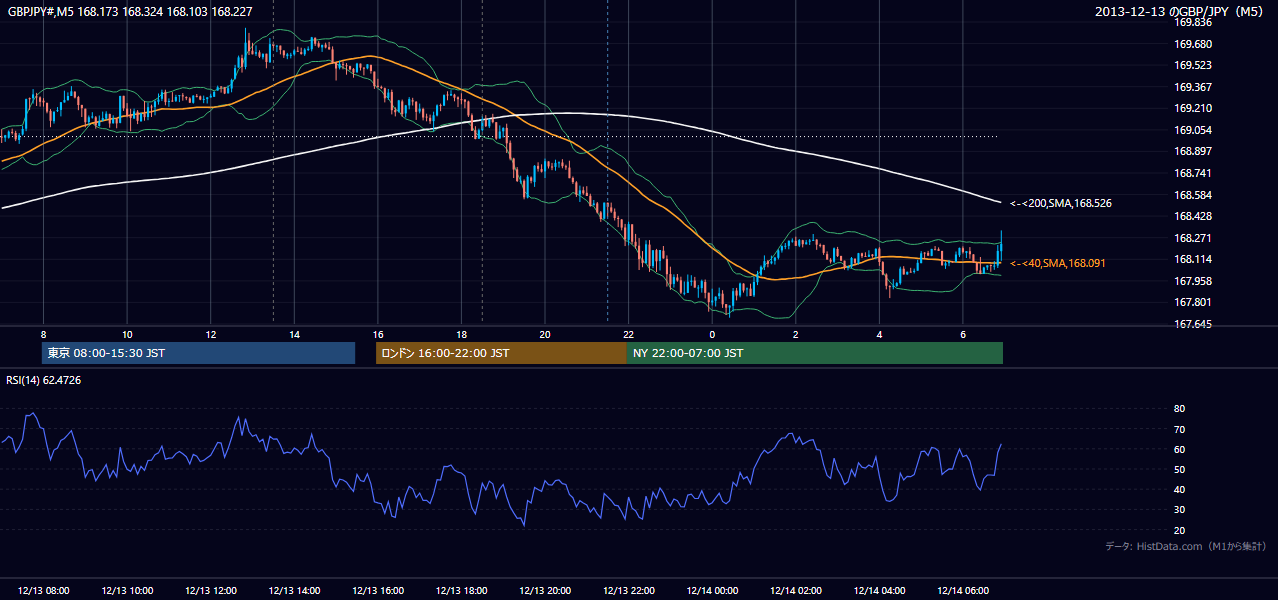Click price axis label 169.680

[x=1193, y=44]
